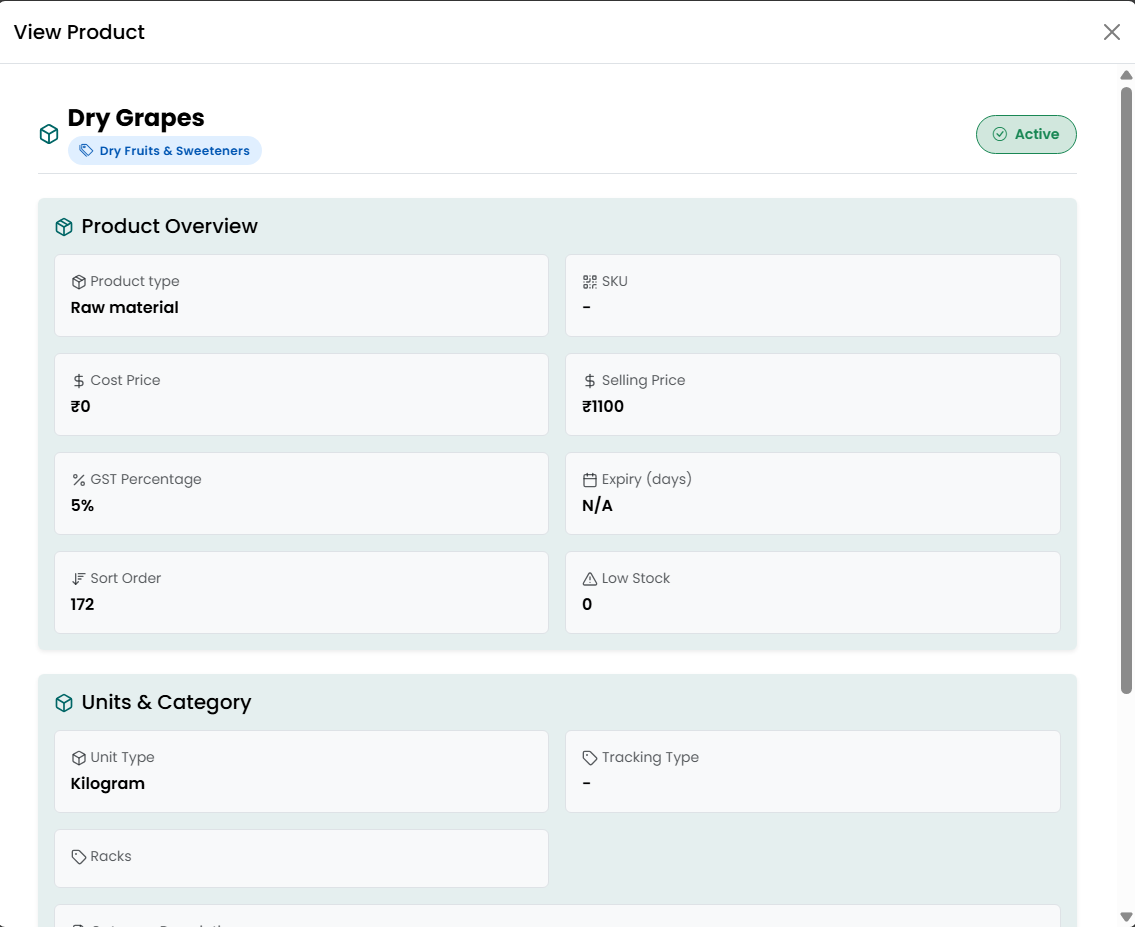Click the N/A expiry value
The image size is (1135, 927).
click(597, 506)
